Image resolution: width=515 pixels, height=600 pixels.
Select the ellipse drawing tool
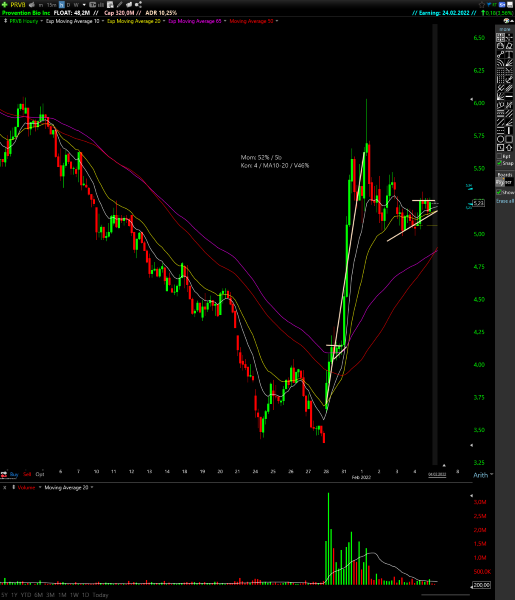click(500, 139)
